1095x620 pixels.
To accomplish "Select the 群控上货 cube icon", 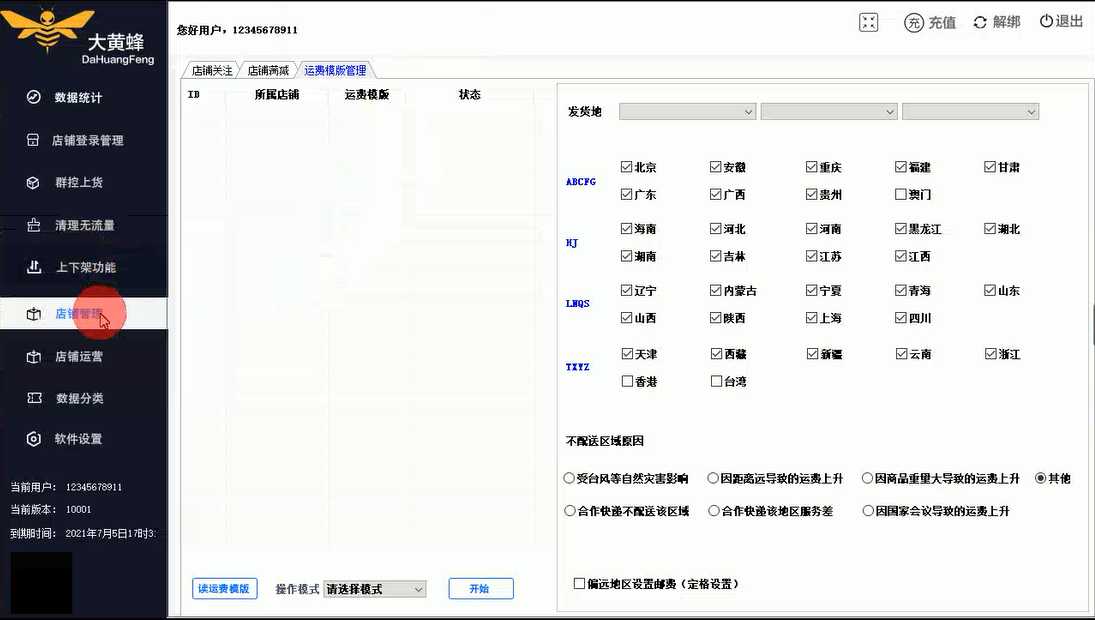I will point(33,183).
